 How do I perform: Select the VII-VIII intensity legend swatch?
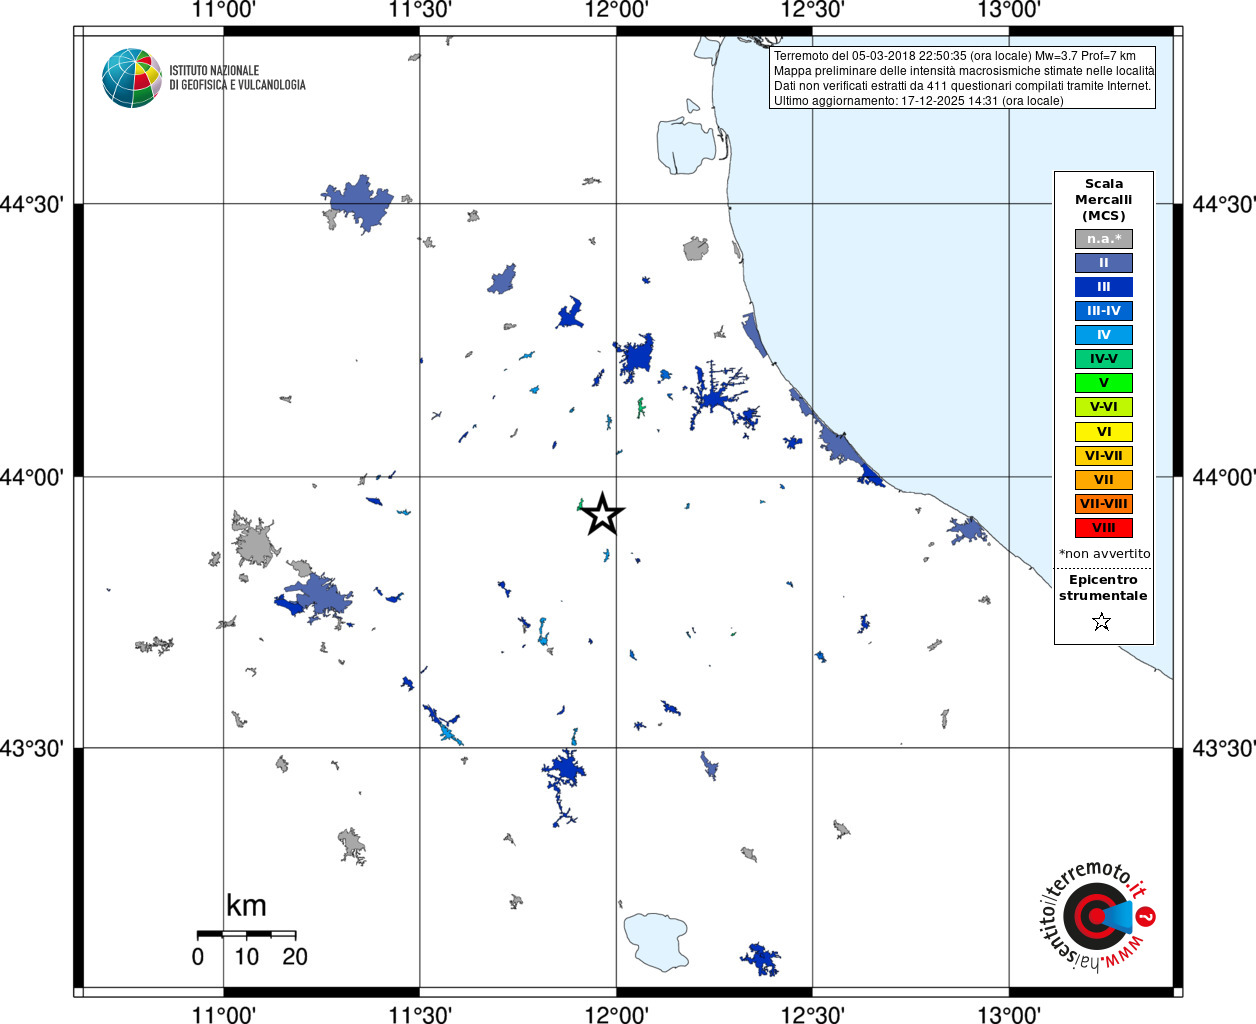[1104, 504]
